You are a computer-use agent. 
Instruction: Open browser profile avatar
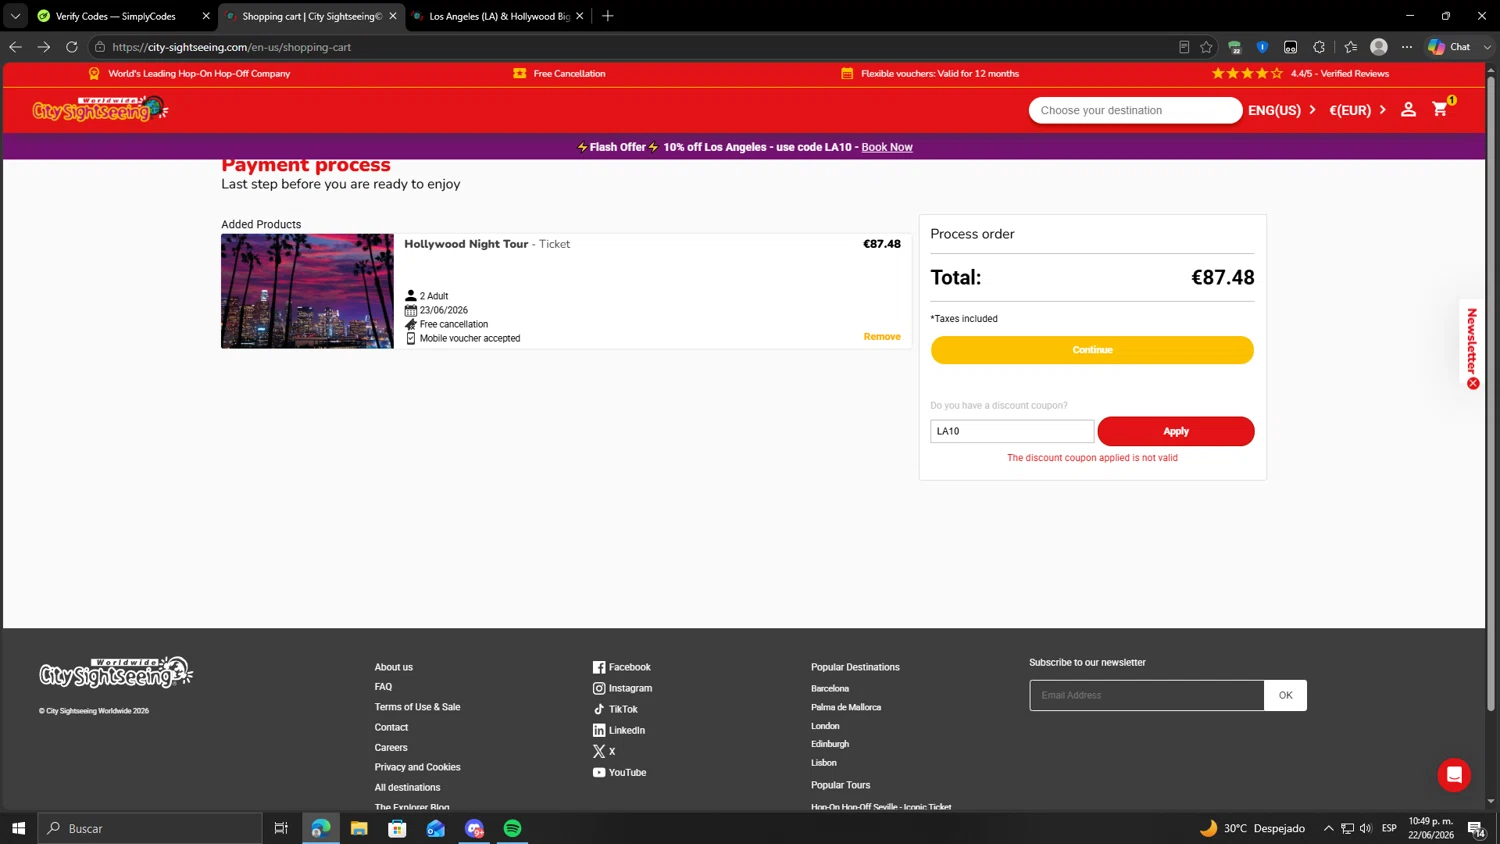click(1379, 47)
